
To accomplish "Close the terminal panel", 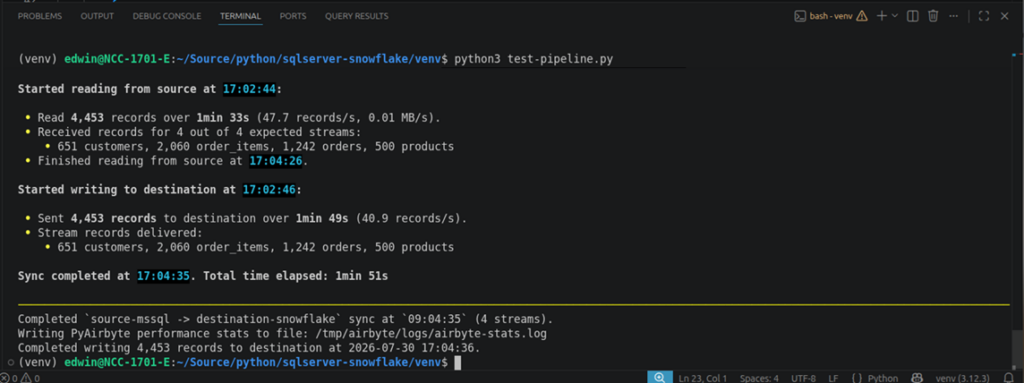I will coord(1004,16).
